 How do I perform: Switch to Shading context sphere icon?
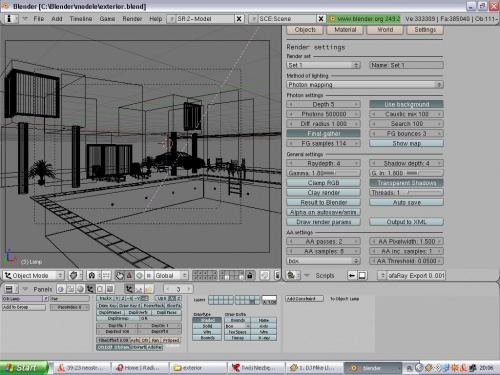80,289
